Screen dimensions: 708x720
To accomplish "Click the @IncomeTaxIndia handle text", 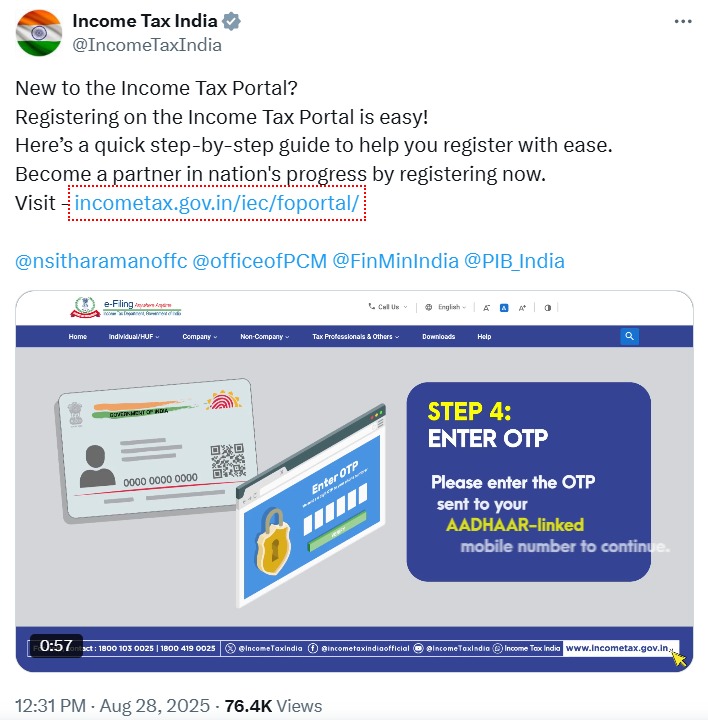I will tap(147, 45).
